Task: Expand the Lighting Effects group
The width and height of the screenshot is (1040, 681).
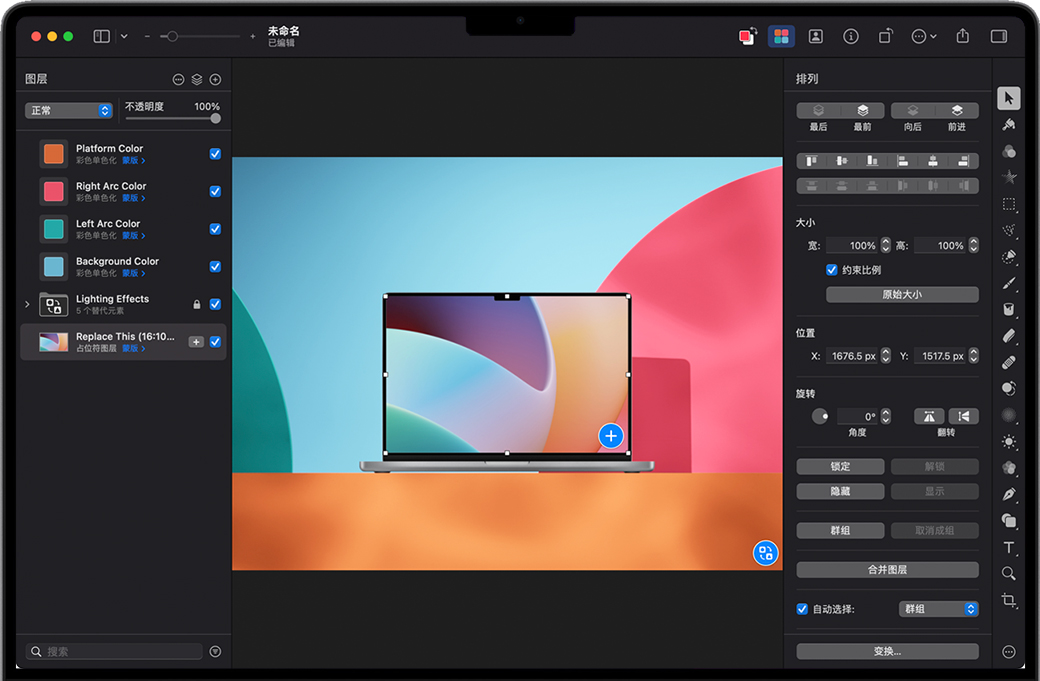Action: click(27, 304)
